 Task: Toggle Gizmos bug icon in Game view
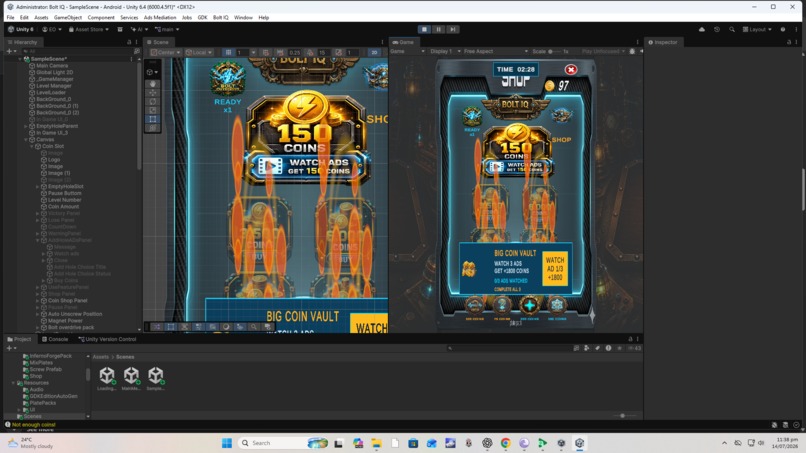coord(632,51)
